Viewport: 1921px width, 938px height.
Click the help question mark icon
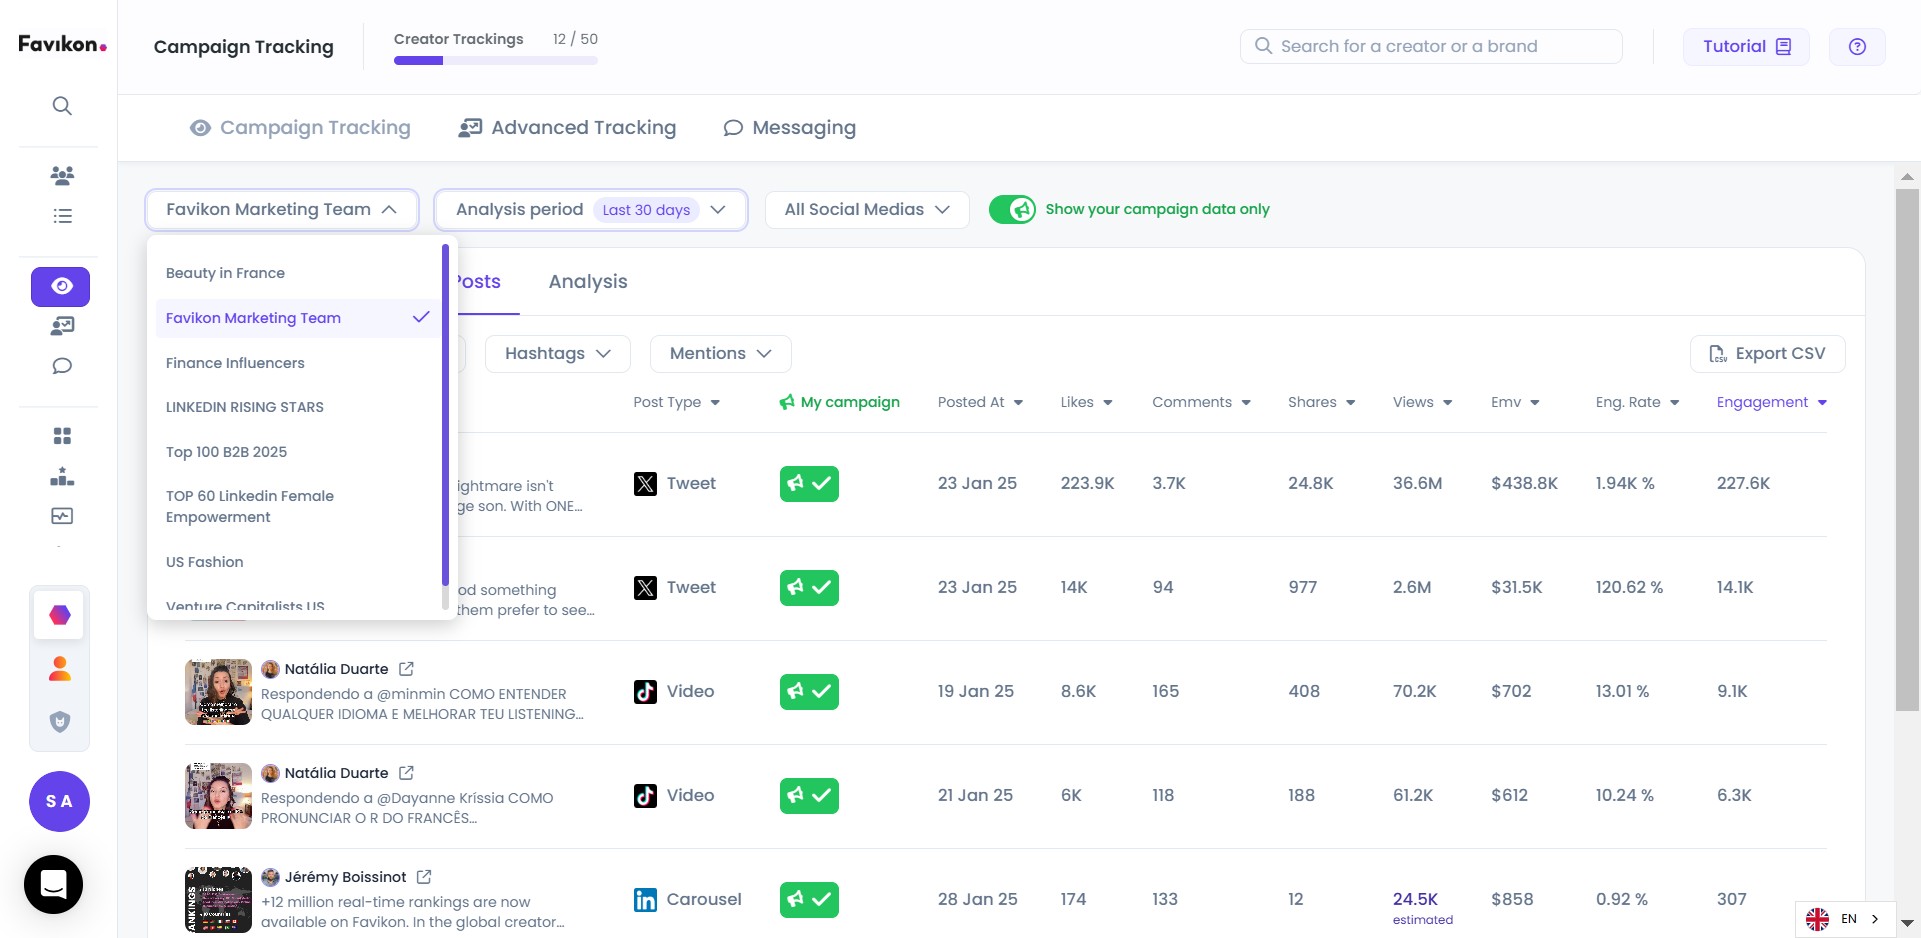coord(1857,47)
